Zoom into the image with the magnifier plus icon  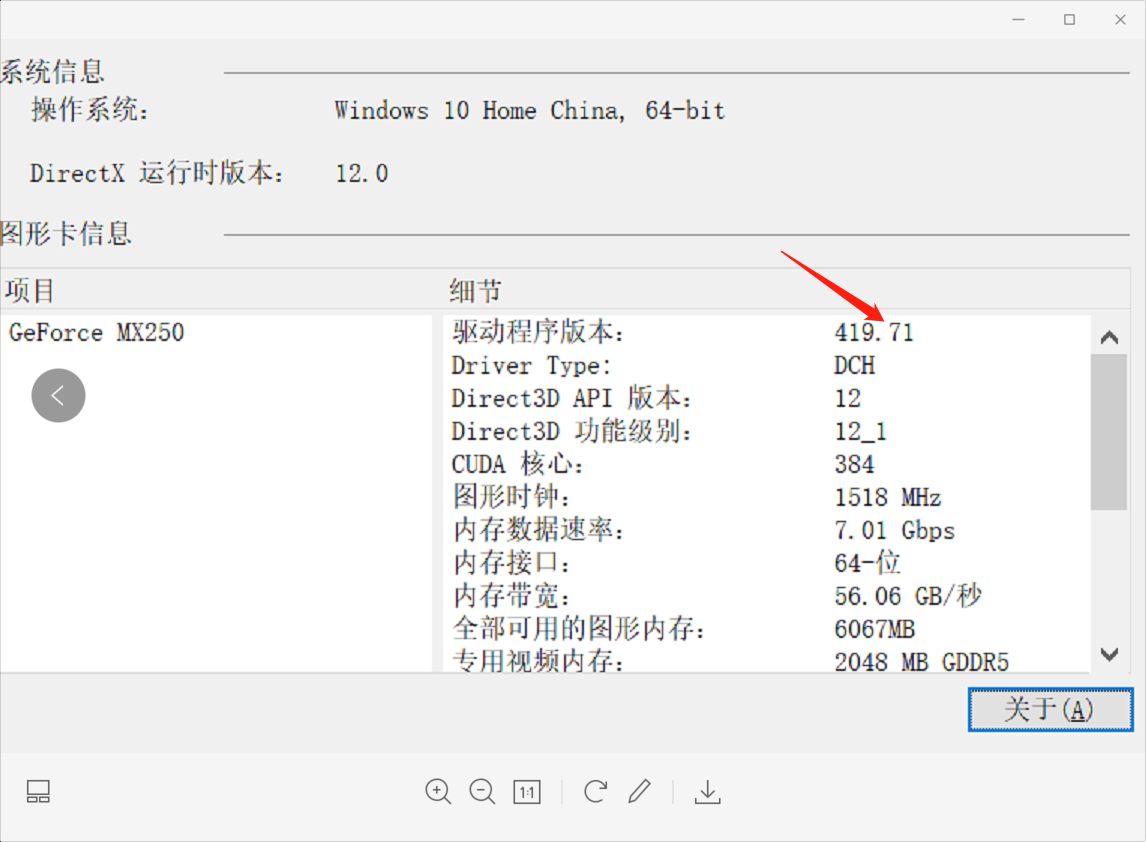pos(438,791)
